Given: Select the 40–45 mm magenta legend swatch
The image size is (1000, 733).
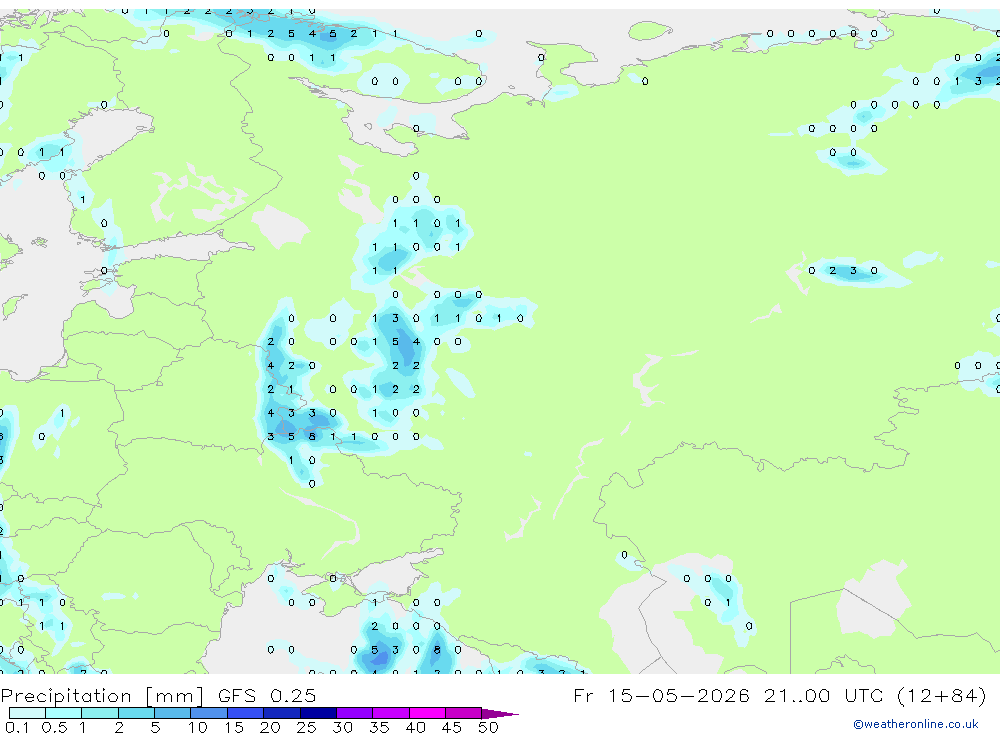Looking at the screenshot, I should pos(427,713).
